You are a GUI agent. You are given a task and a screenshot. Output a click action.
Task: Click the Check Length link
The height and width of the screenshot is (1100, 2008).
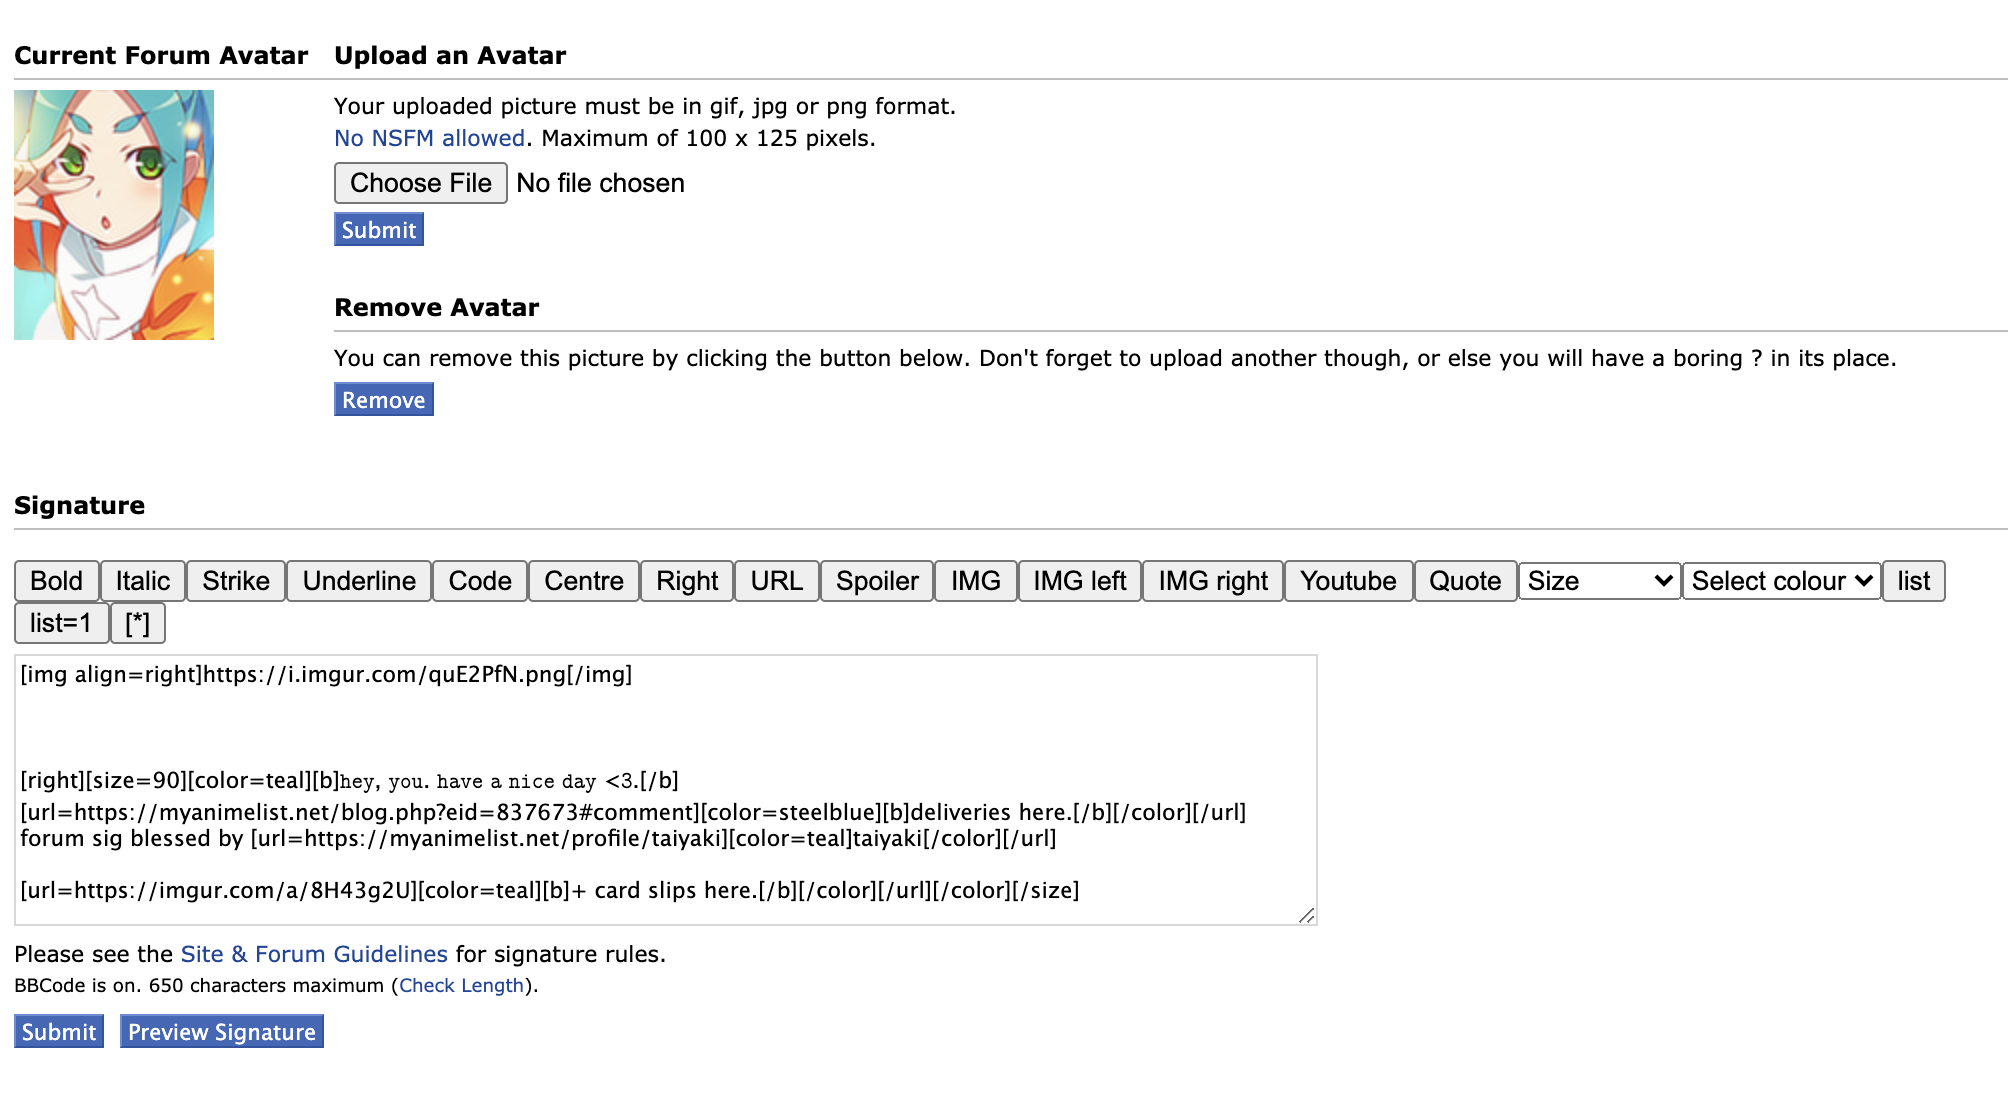point(461,985)
